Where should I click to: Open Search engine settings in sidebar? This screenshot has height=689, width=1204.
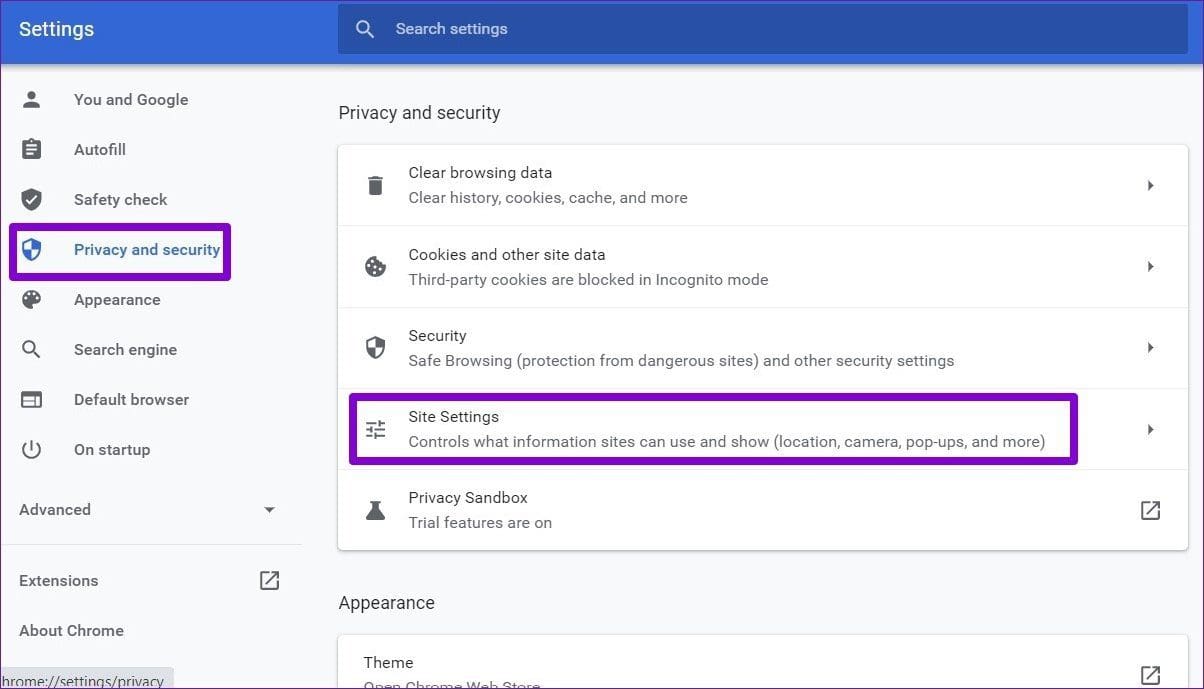tap(125, 349)
